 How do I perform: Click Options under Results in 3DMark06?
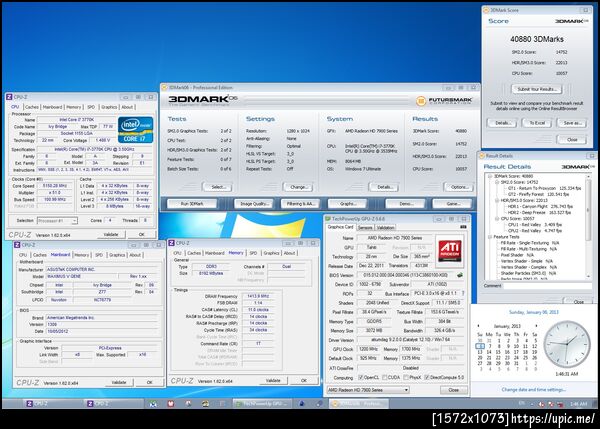458,187
